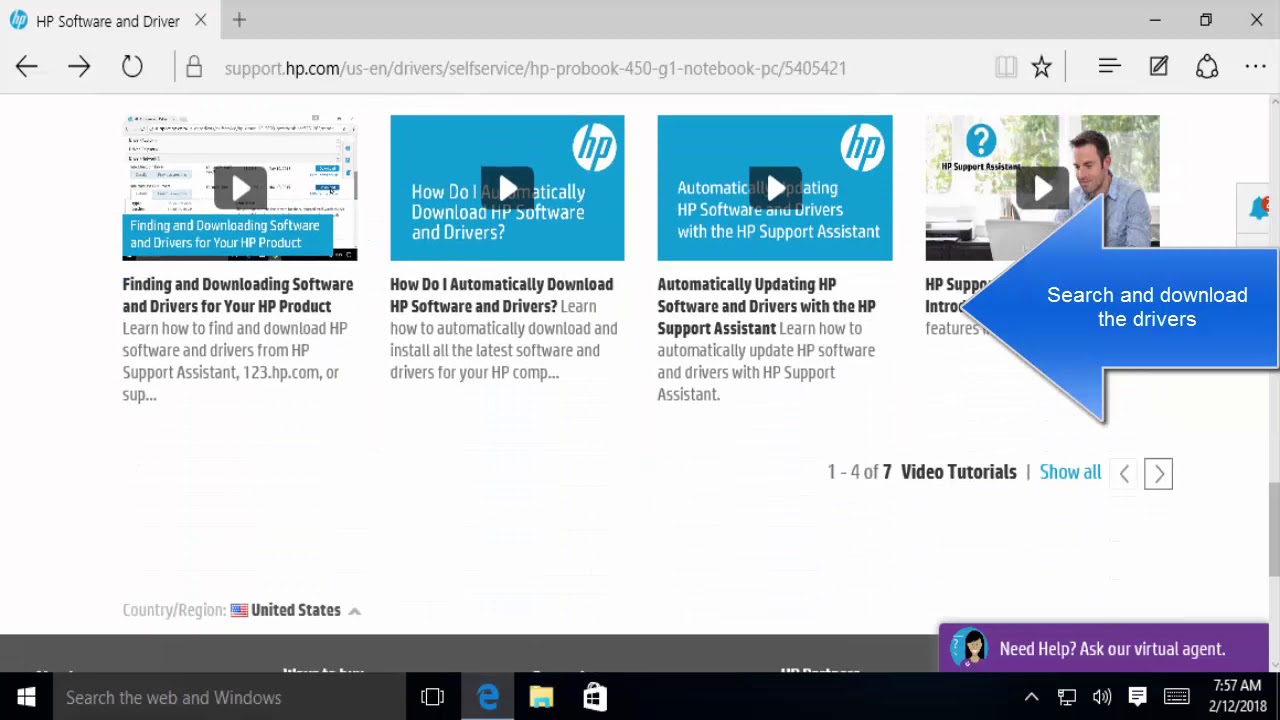Go to previous video tutorials page
This screenshot has height=720, width=1280.
[1124, 474]
